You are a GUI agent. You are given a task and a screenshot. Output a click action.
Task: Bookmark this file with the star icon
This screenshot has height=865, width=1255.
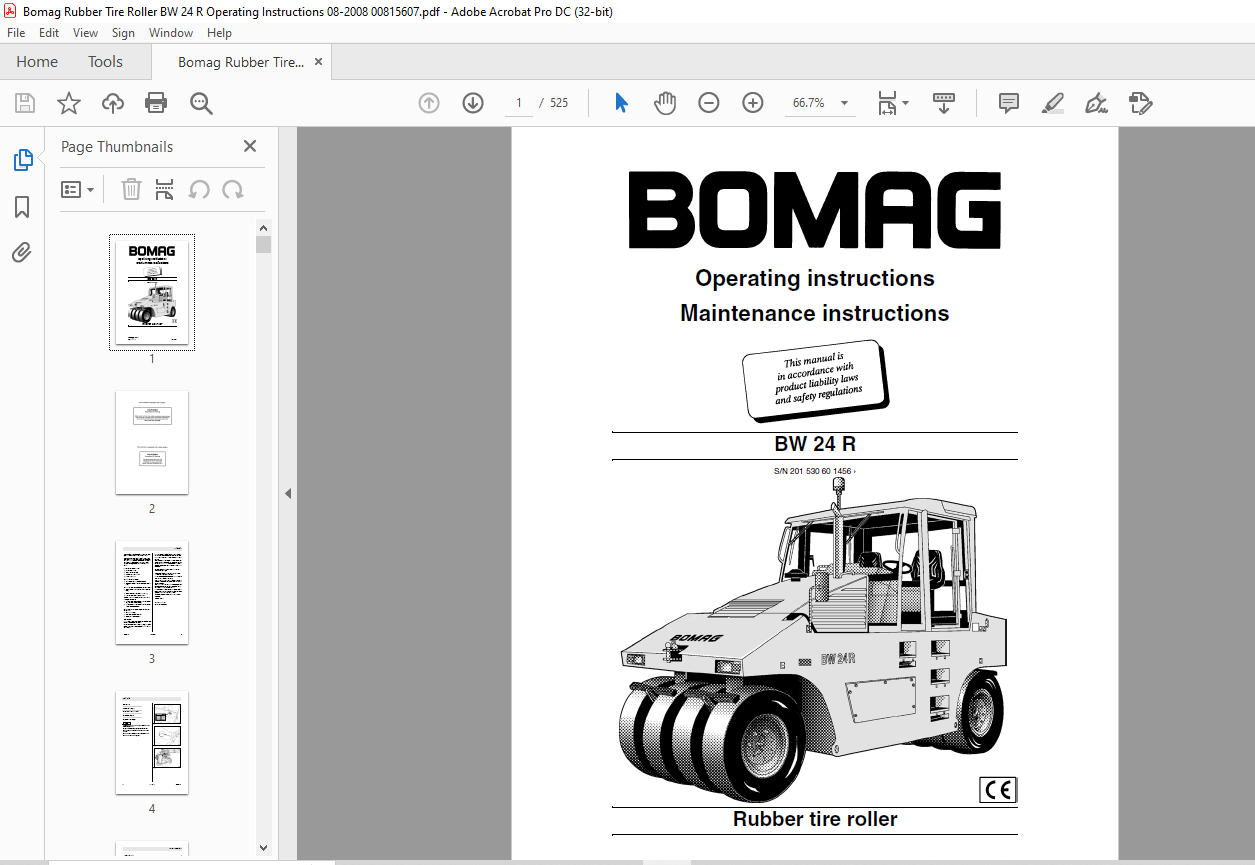tap(69, 103)
